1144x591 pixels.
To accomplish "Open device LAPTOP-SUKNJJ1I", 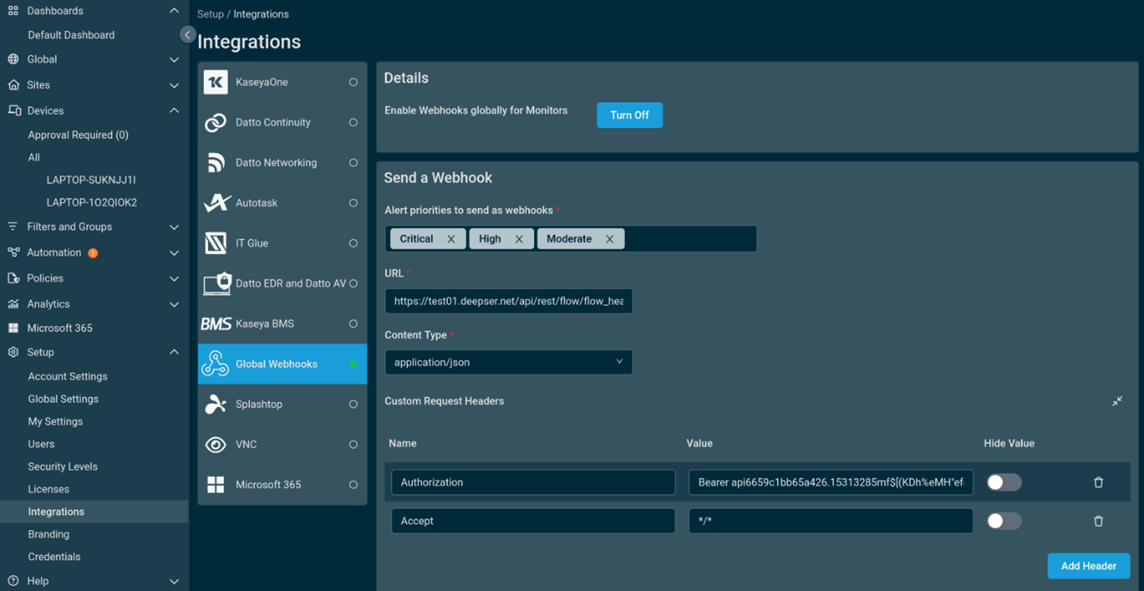I will click(91, 179).
